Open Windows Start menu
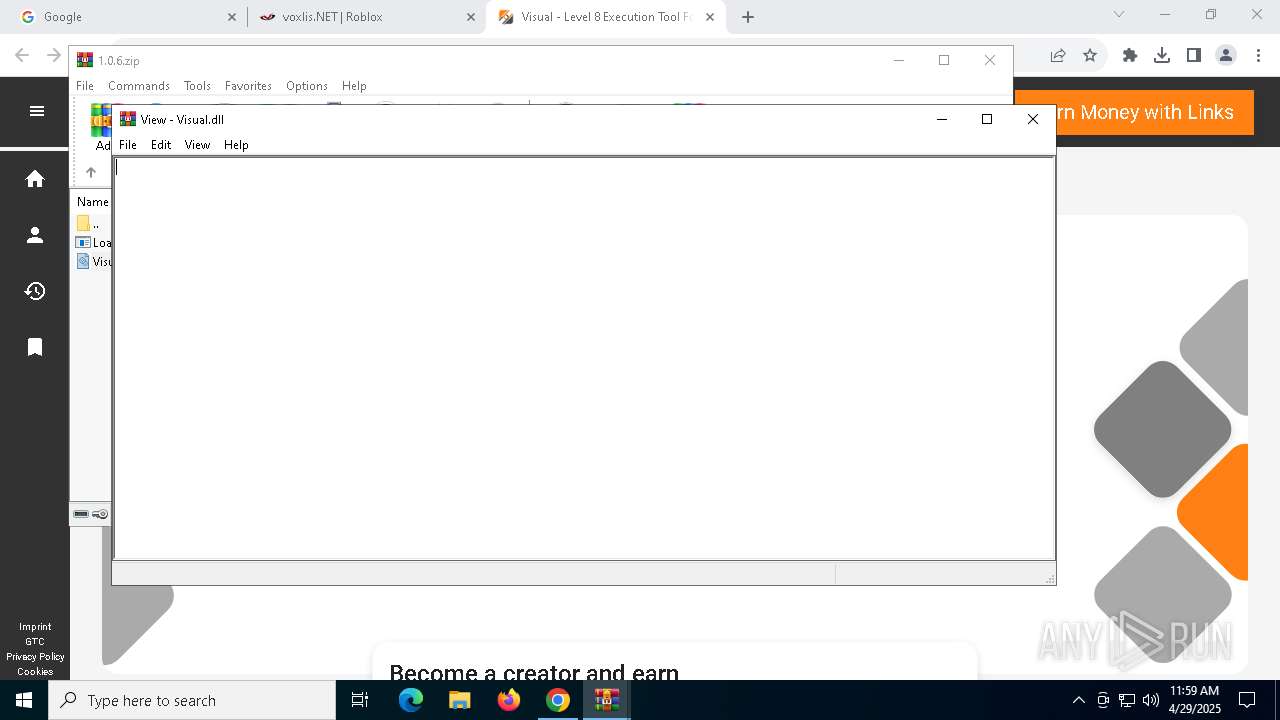 [x=24, y=700]
